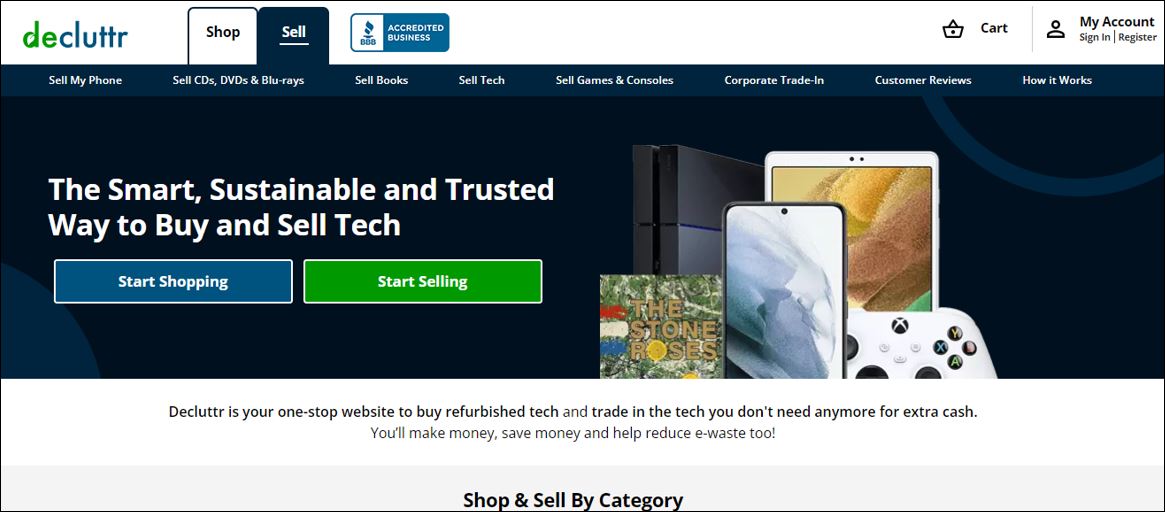Viewport: 1165px width, 512px height.
Task: Go to Sell Books
Action: pos(381,80)
